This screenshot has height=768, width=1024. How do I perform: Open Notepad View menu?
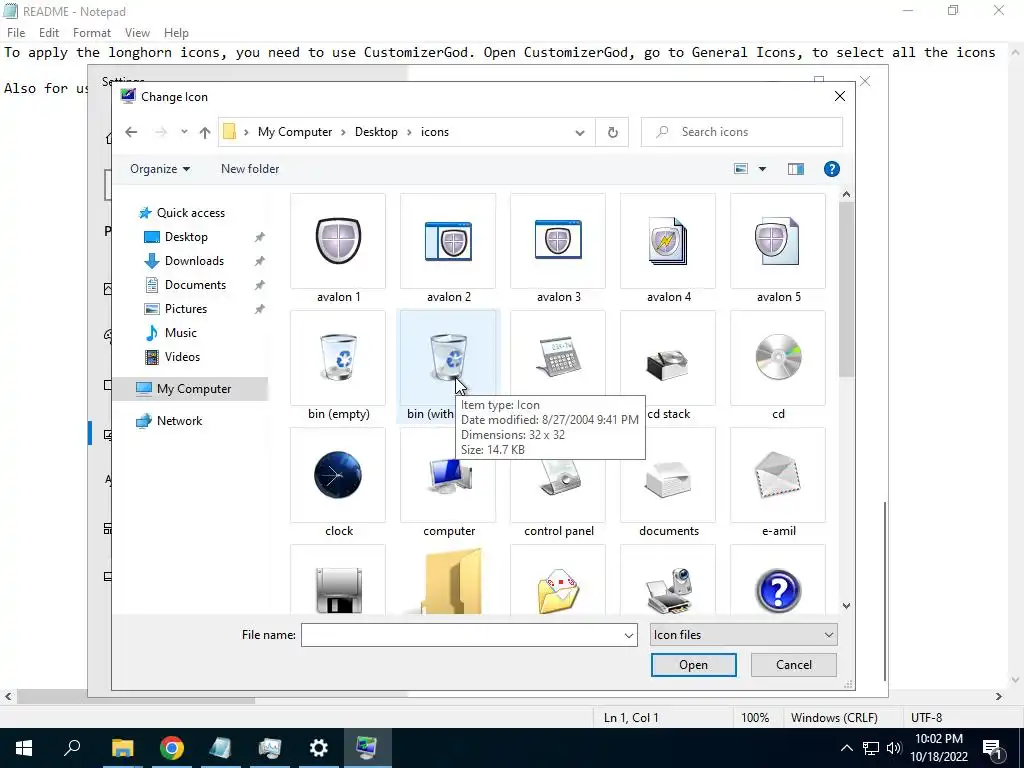(x=137, y=33)
